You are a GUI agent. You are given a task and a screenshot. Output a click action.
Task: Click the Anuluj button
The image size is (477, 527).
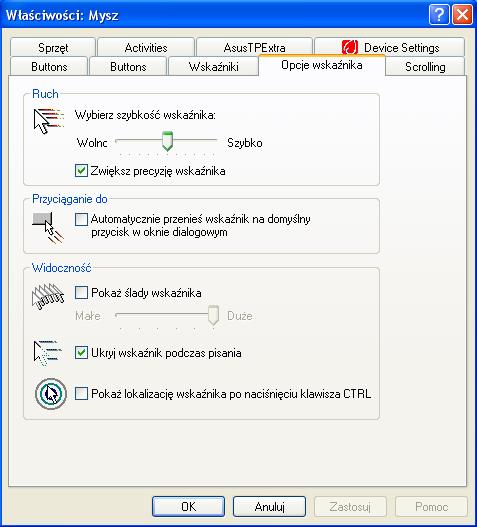click(269, 506)
